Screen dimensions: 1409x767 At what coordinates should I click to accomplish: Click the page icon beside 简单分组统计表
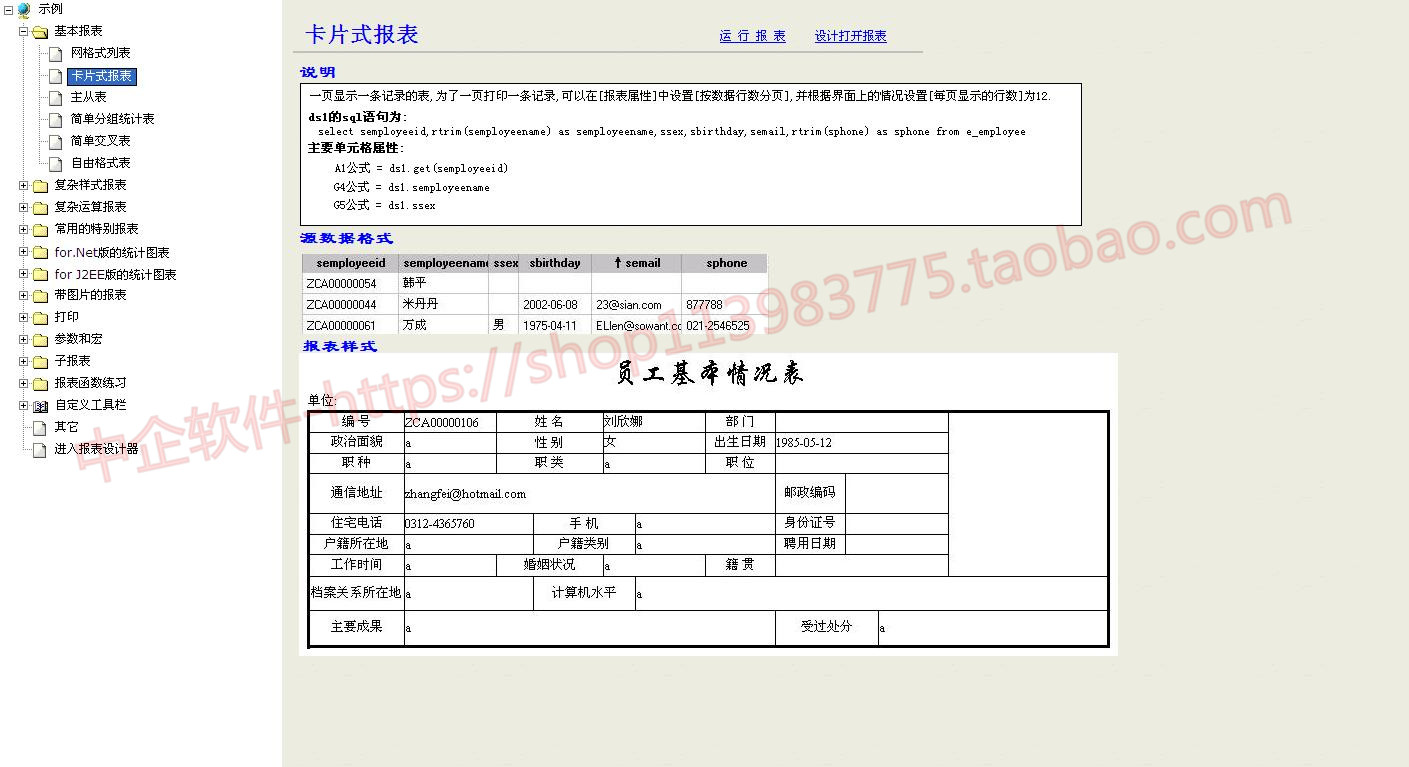pyautogui.click(x=56, y=119)
